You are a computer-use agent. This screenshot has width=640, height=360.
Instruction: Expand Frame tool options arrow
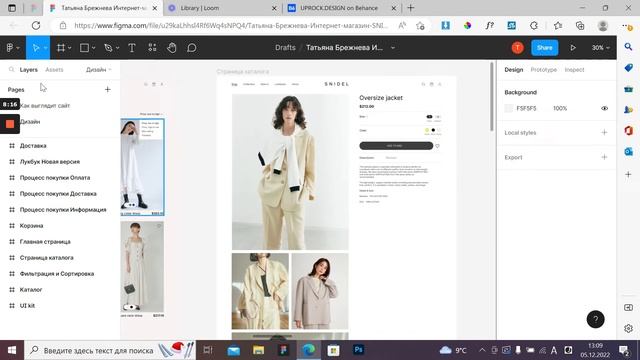(x=70, y=48)
